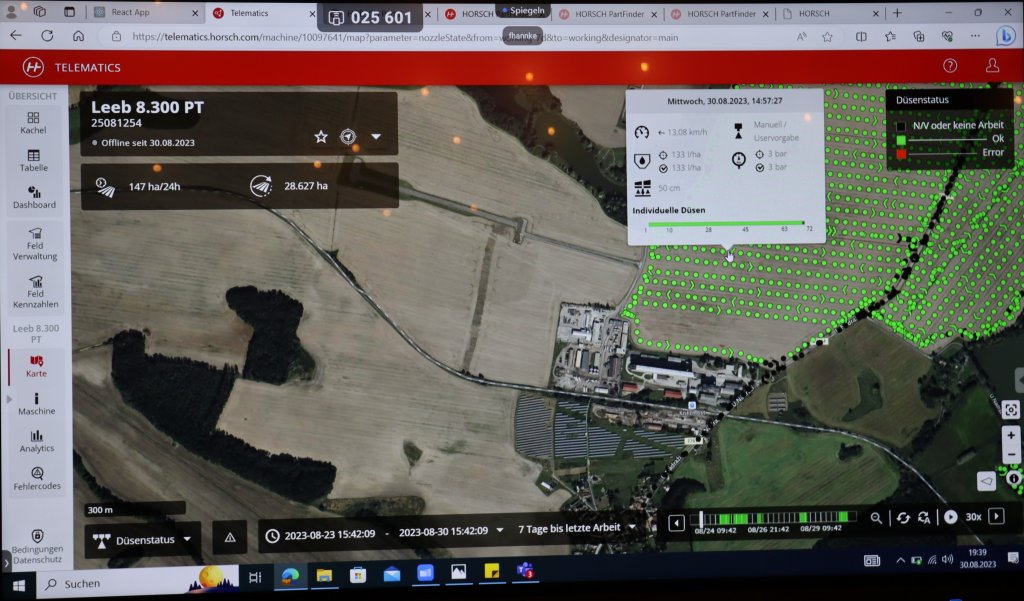Image resolution: width=1024 pixels, height=601 pixels.
Task: Click the timeline magnifier zoom icon
Action: 876,518
